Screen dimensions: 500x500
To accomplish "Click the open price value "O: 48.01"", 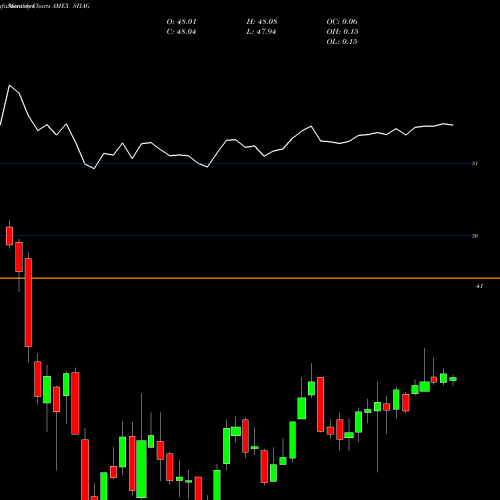I will (x=181, y=22).
